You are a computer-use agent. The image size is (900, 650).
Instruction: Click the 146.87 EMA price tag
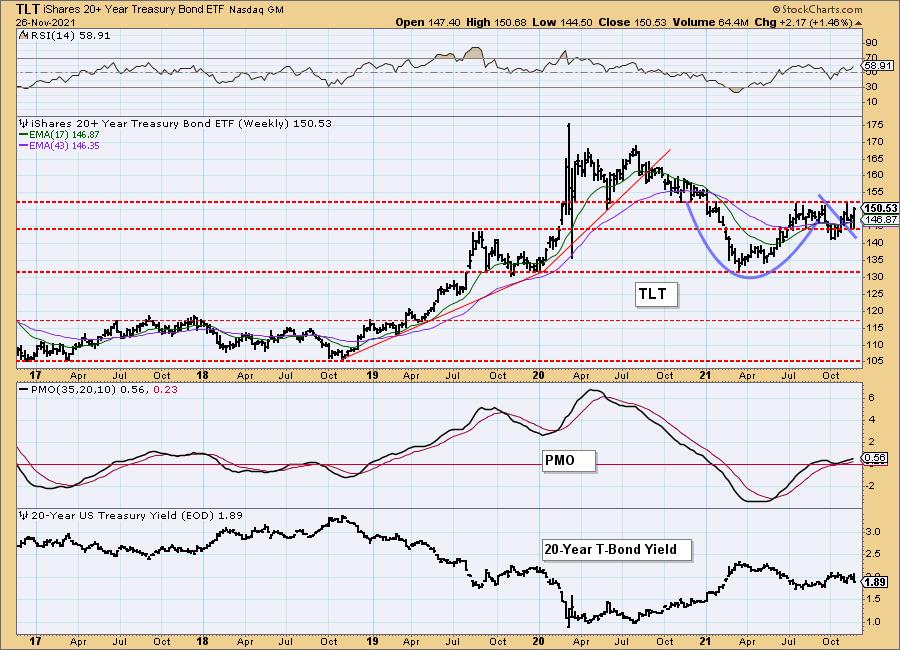coord(880,219)
